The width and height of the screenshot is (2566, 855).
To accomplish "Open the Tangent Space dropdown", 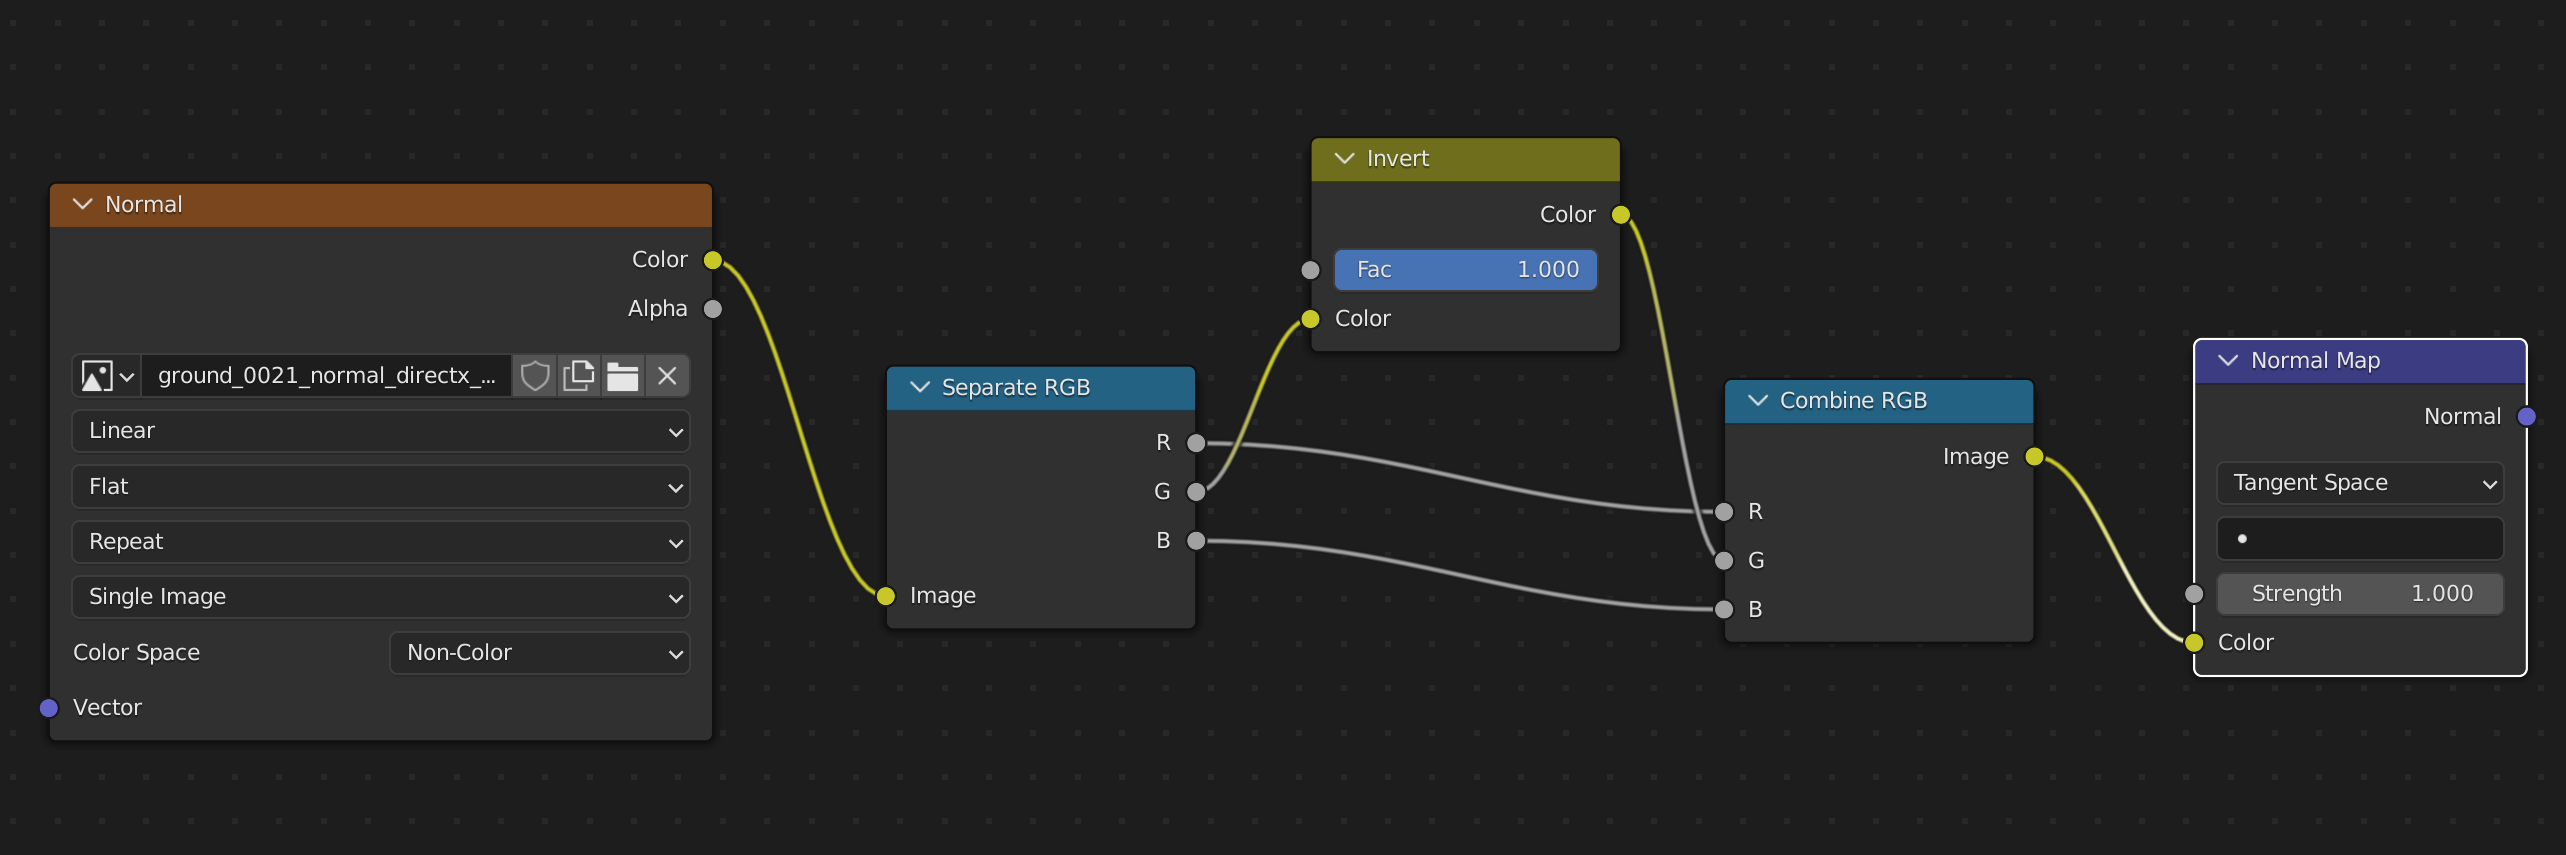I will [2360, 483].
